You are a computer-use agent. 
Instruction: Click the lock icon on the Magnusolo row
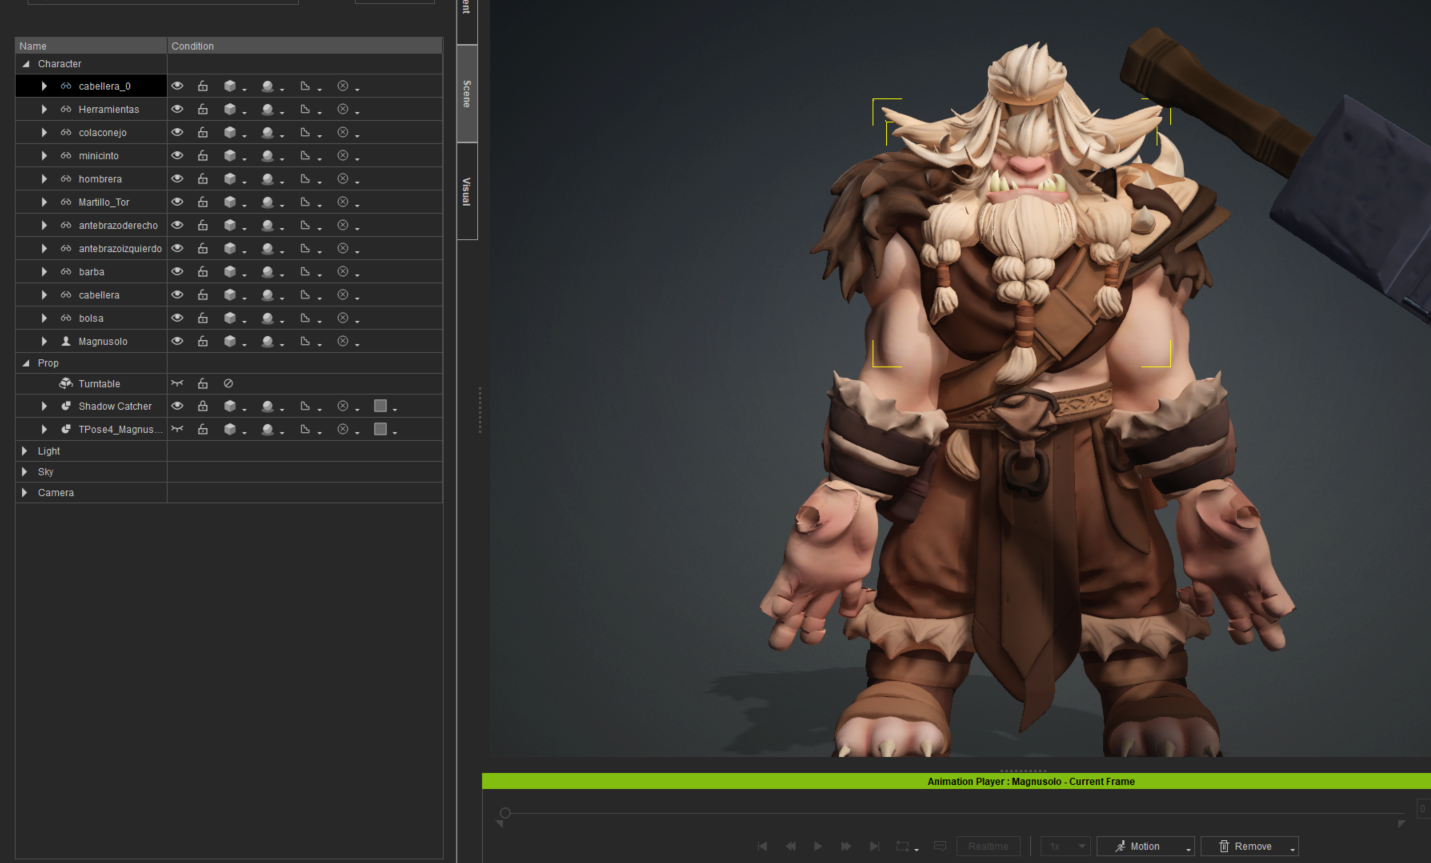coord(203,341)
